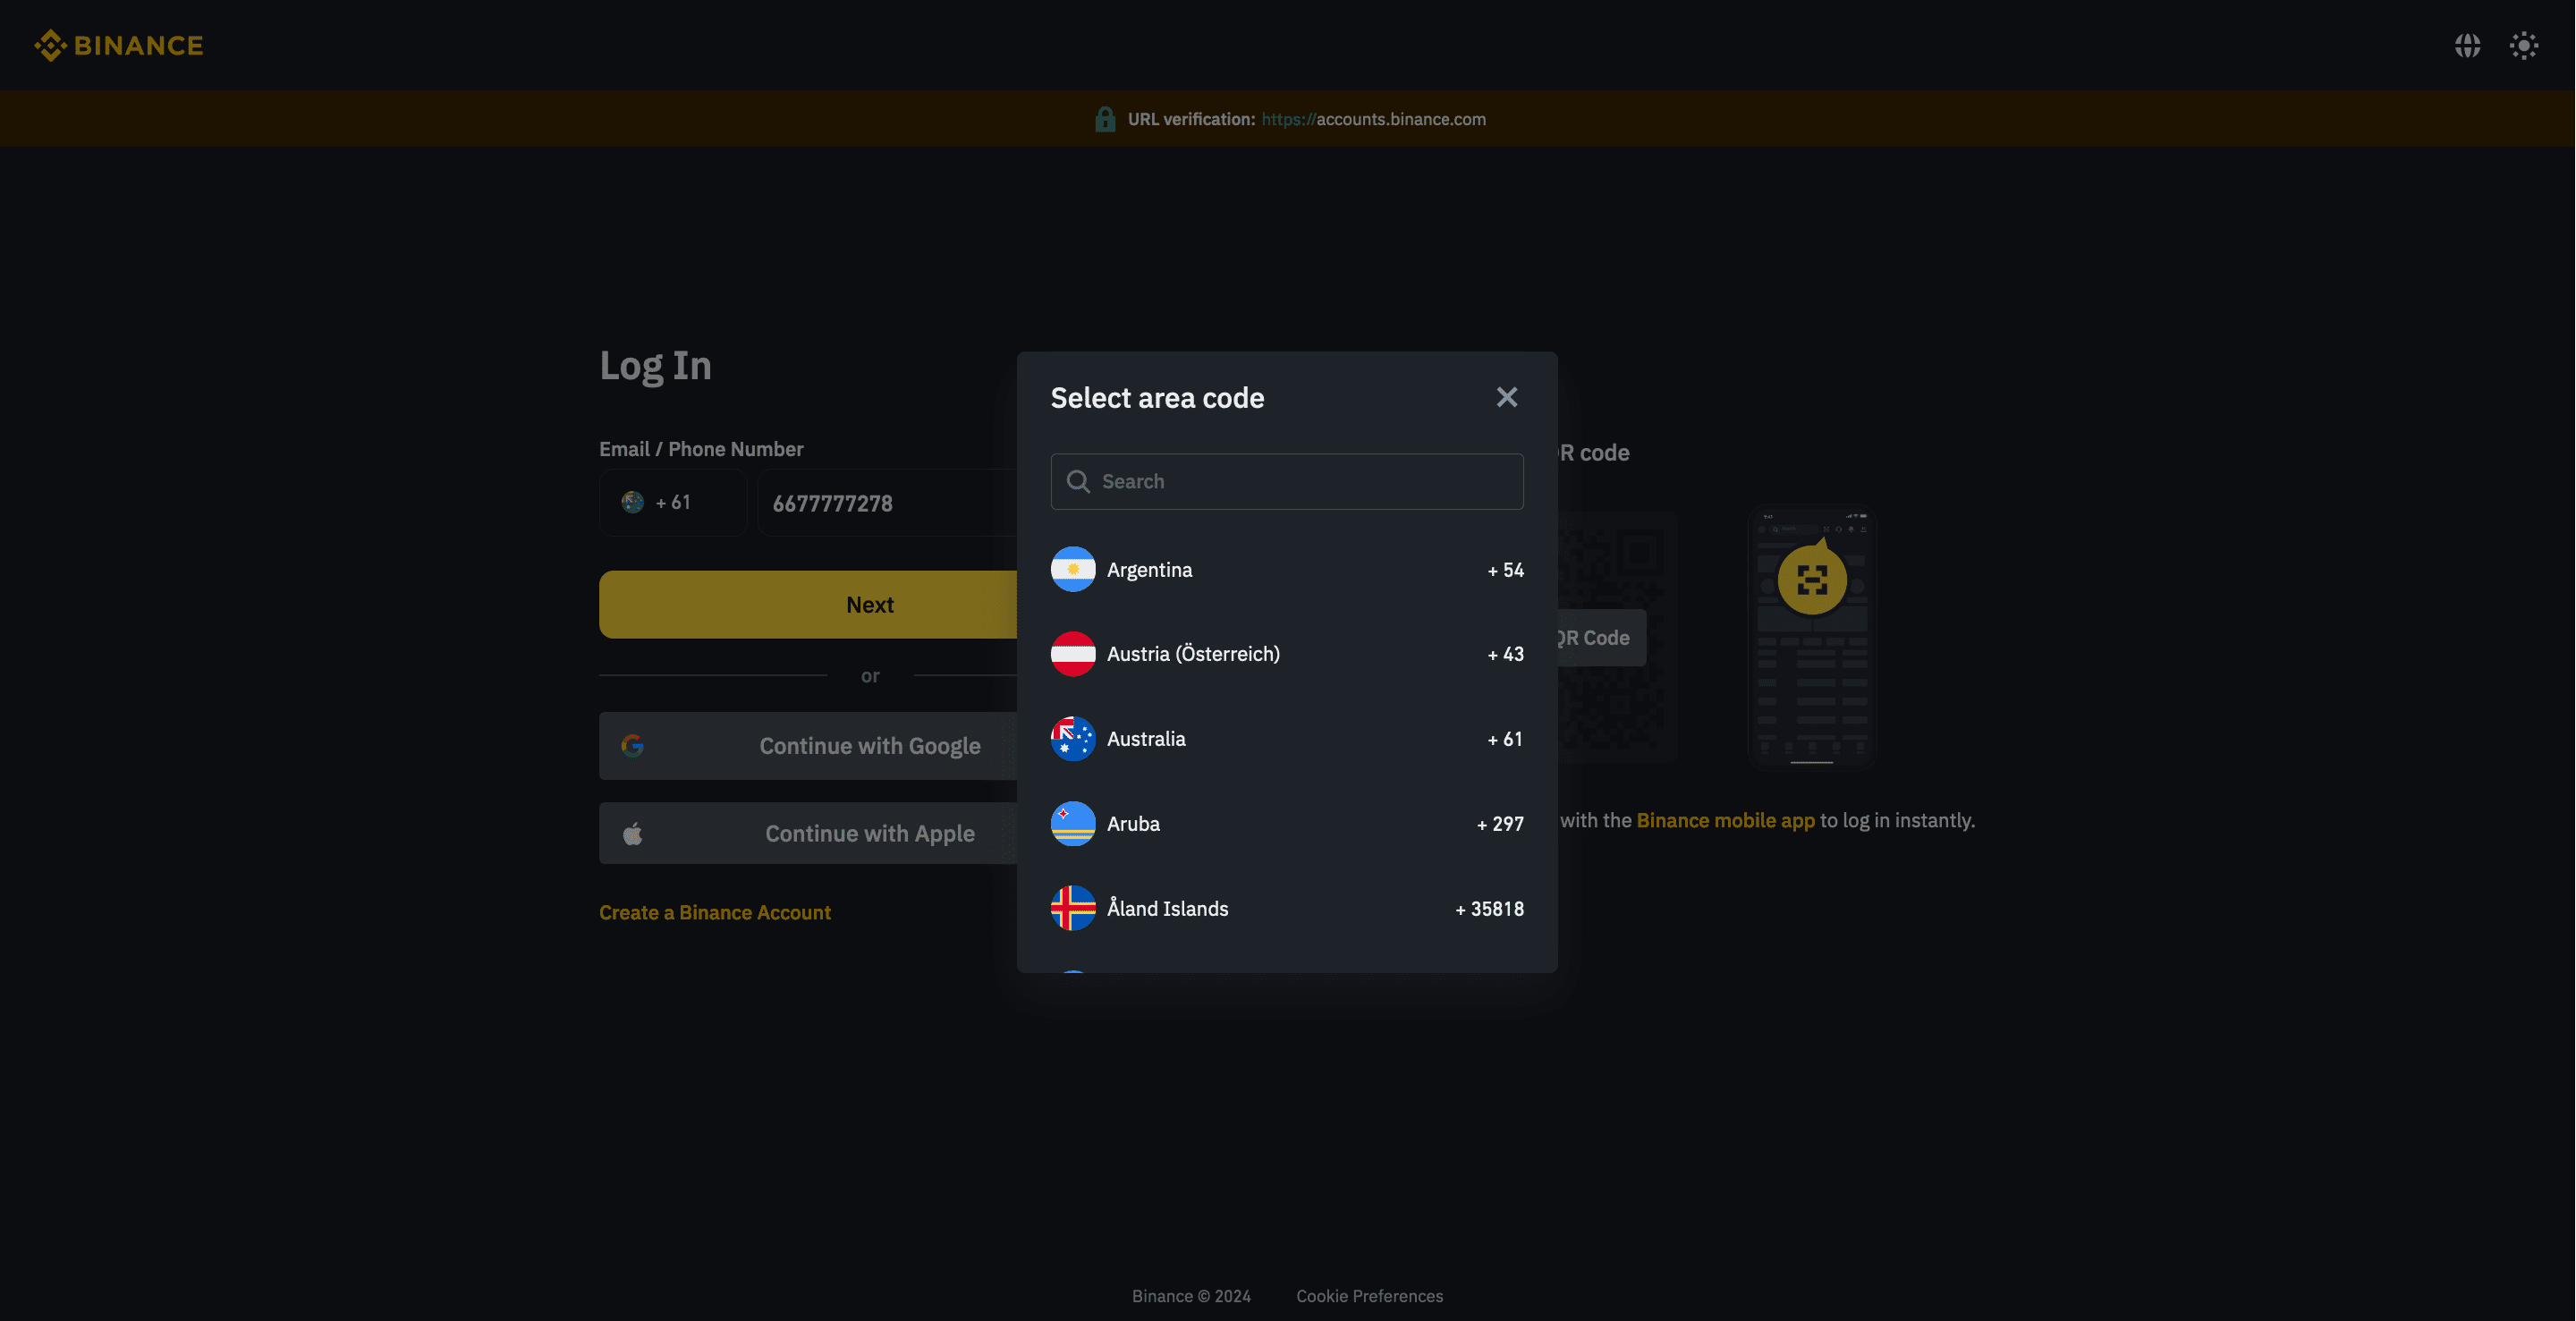Select the Aruba flag icon
The image size is (2576, 1321).
[x=1072, y=824]
